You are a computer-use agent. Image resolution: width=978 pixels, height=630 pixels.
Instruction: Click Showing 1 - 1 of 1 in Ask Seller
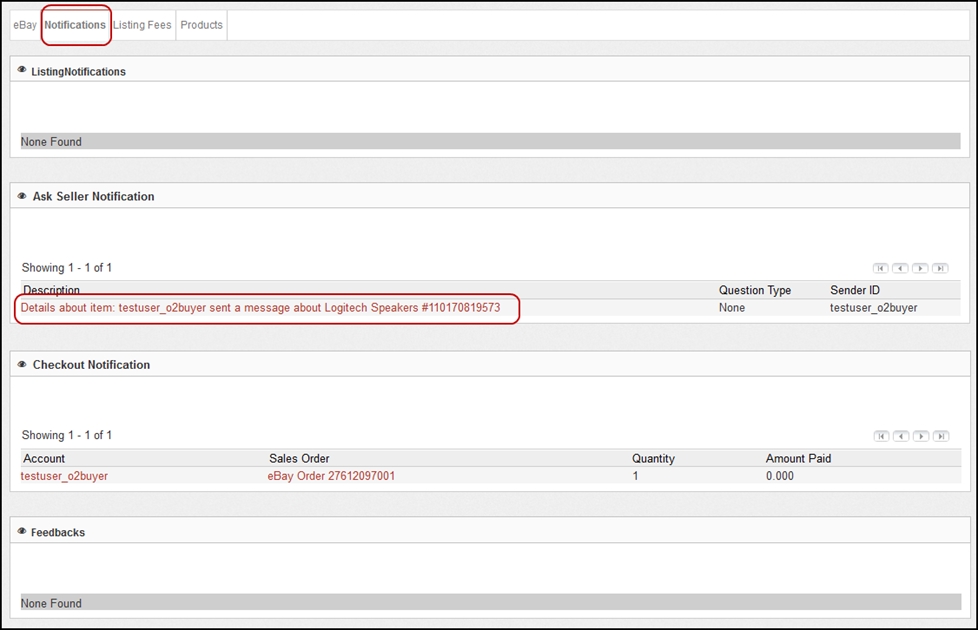pyautogui.click(x=67, y=268)
